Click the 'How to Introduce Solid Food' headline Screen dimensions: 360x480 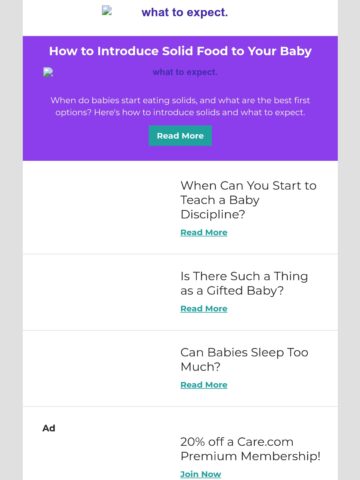point(180,51)
